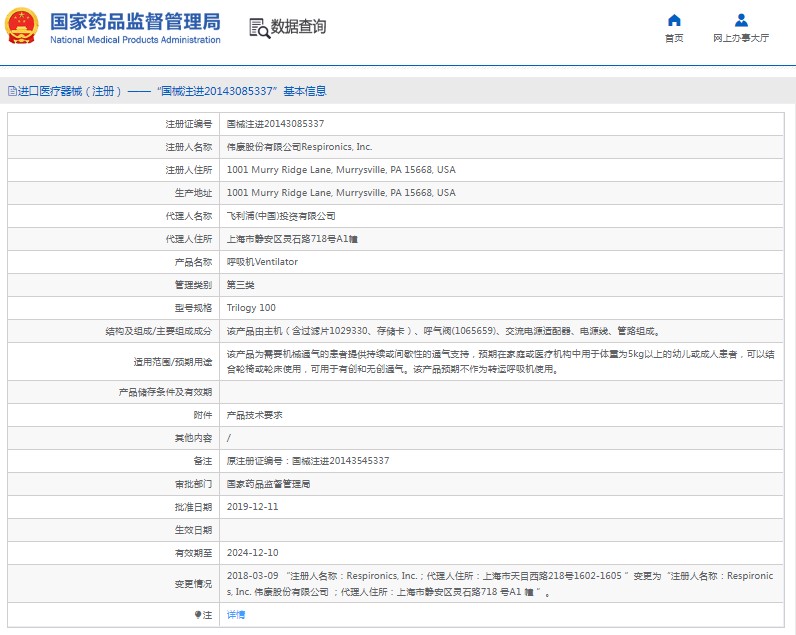Viewport: 796px width, 635px height.
Task: Click the 其他内容 label
Action: 193,438
